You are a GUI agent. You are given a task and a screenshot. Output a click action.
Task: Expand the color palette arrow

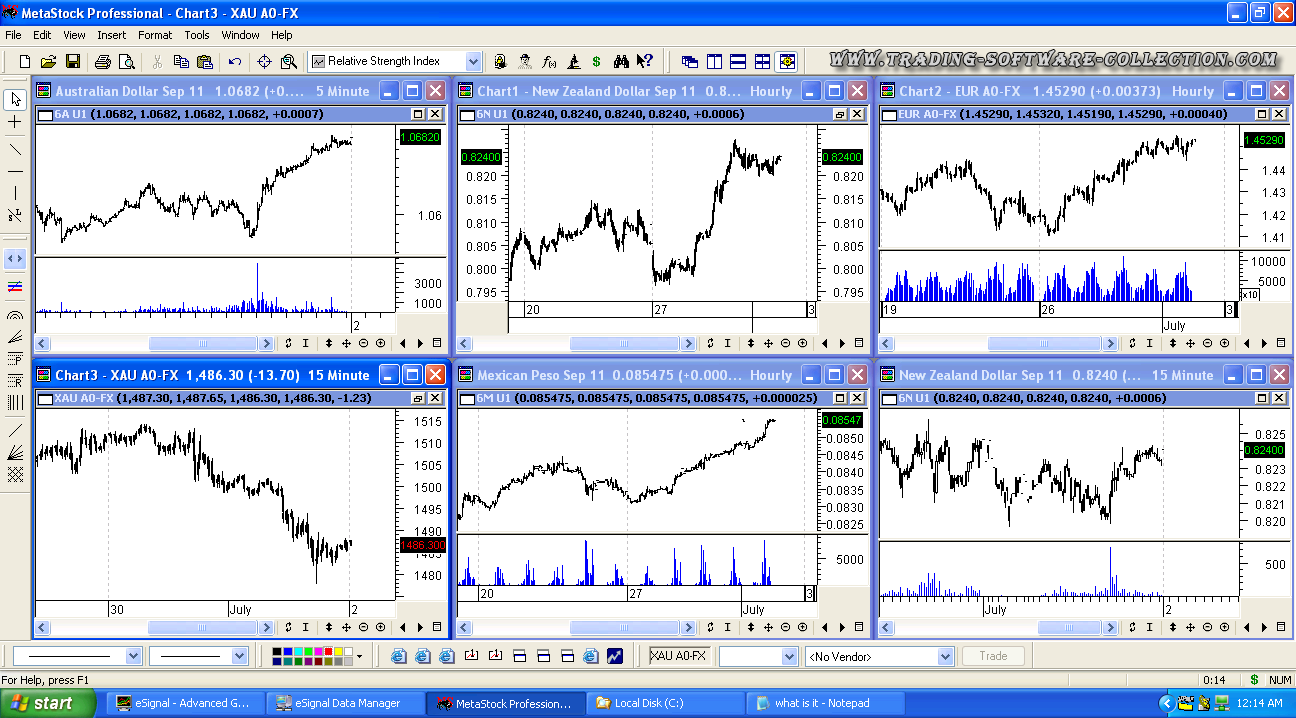point(360,656)
